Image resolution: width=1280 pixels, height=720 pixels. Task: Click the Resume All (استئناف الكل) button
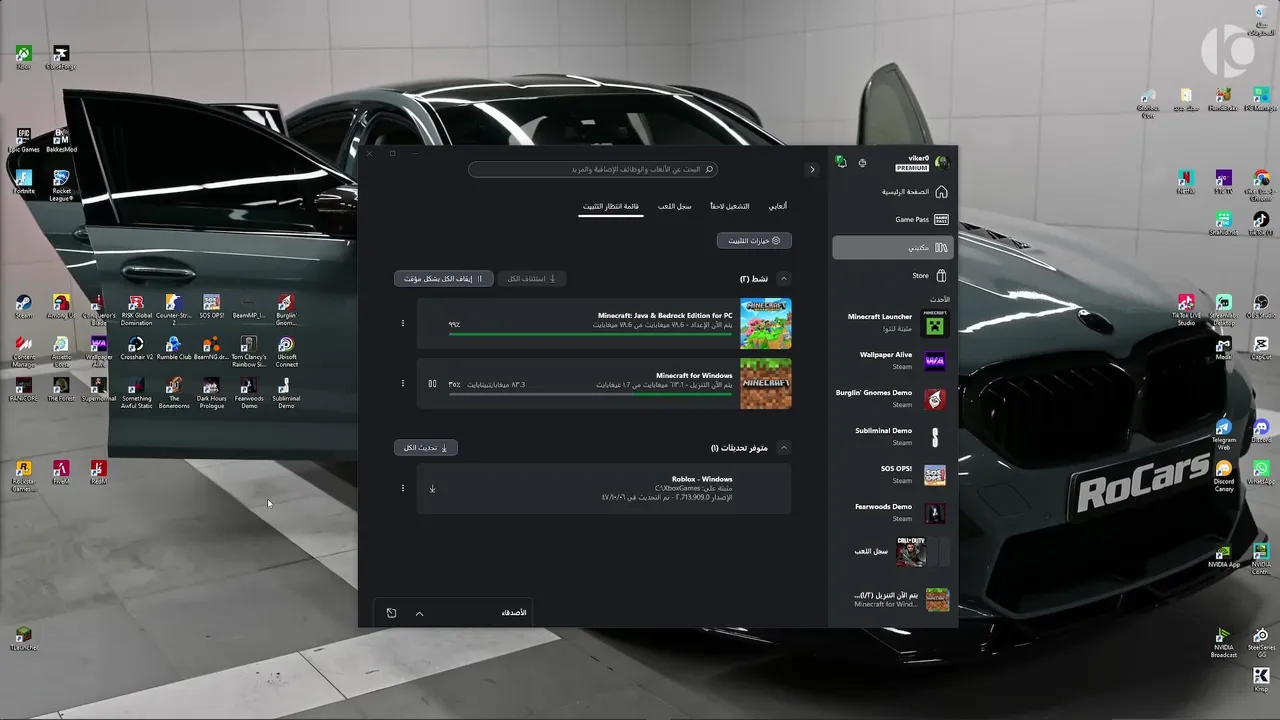coord(532,279)
